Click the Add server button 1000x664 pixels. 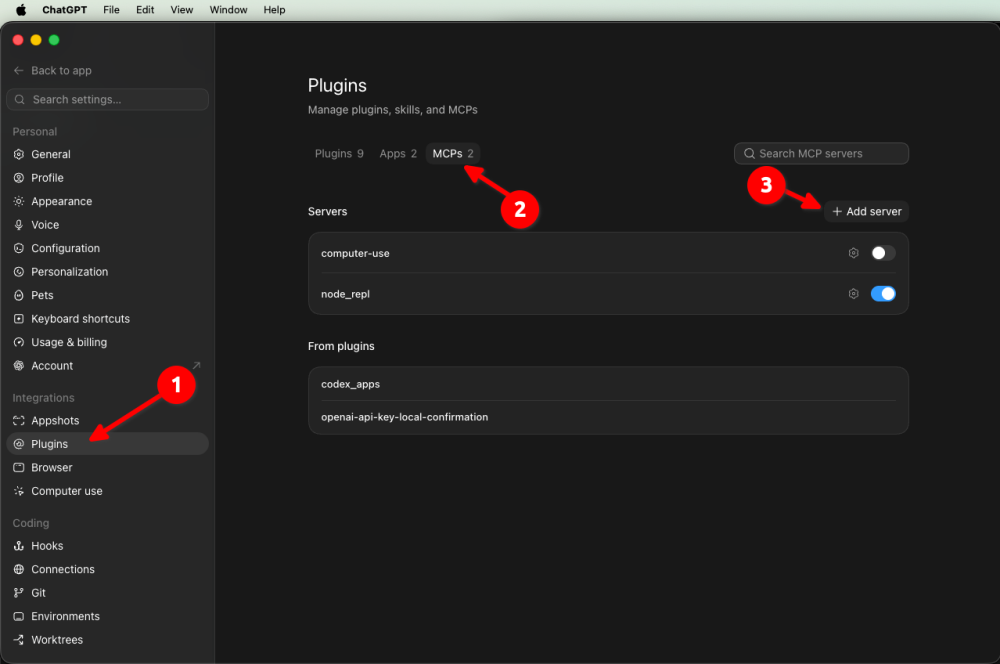click(867, 212)
